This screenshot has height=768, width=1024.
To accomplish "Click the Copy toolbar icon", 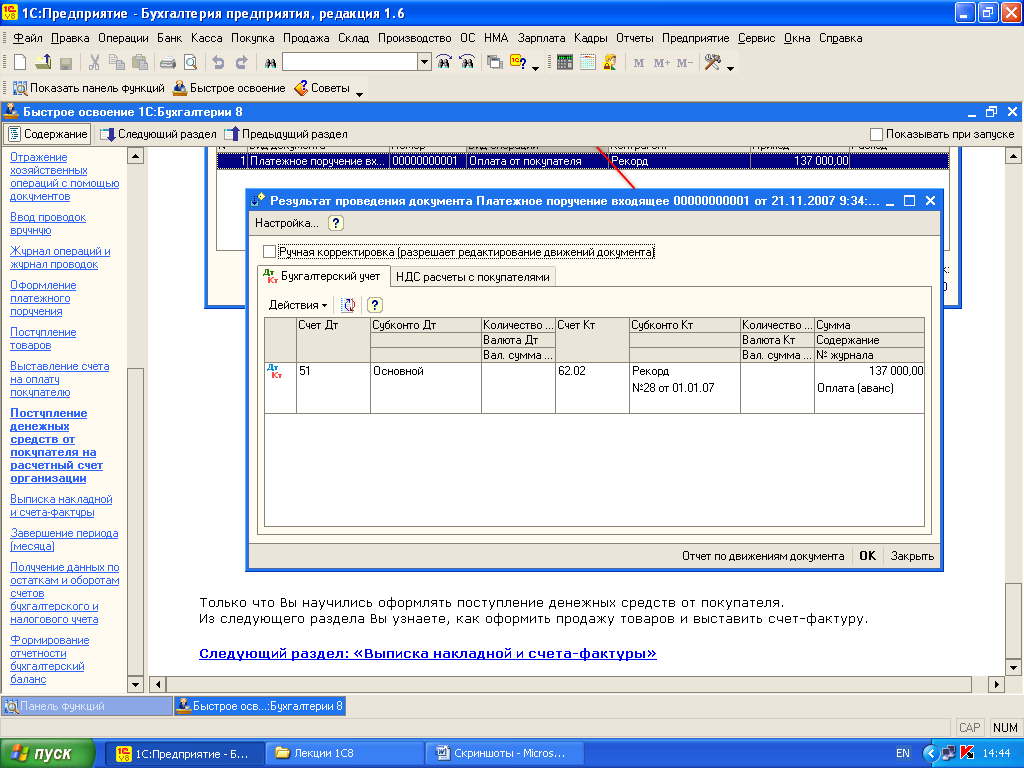I will click(117, 62).
